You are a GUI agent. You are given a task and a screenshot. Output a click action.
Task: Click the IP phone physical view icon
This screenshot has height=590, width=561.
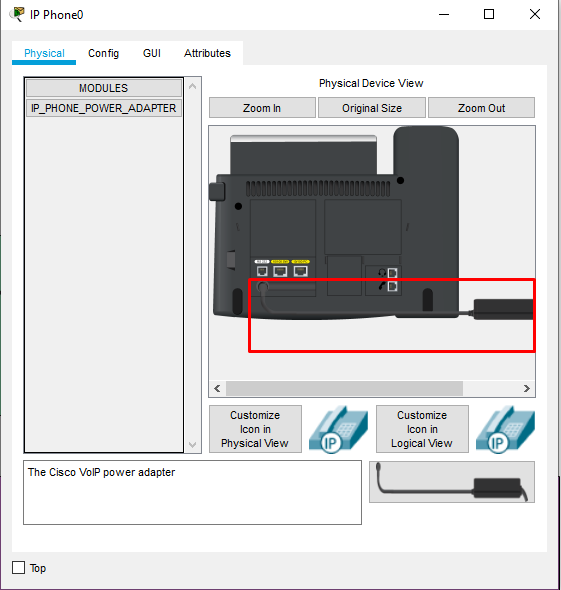[338, 429]
